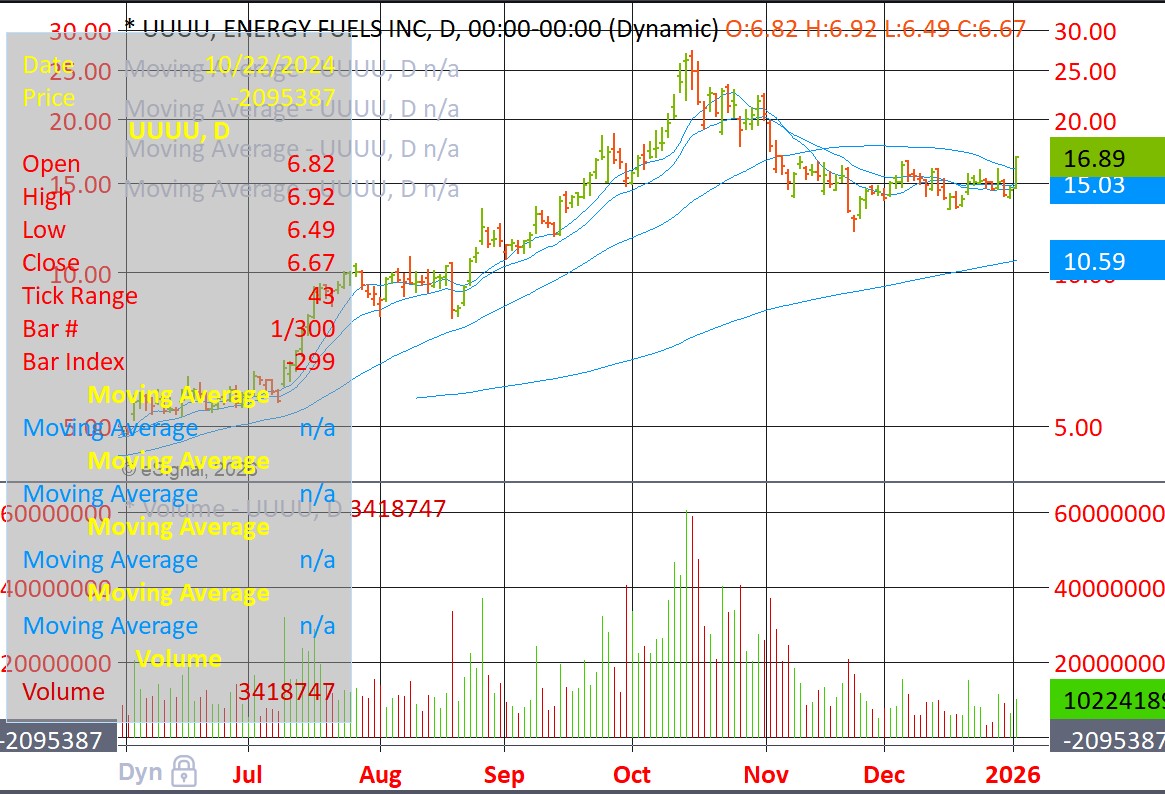Click the 60000000 label on right volume axis
This screenshot has height=794, width=1165.
pos(1109,513)
